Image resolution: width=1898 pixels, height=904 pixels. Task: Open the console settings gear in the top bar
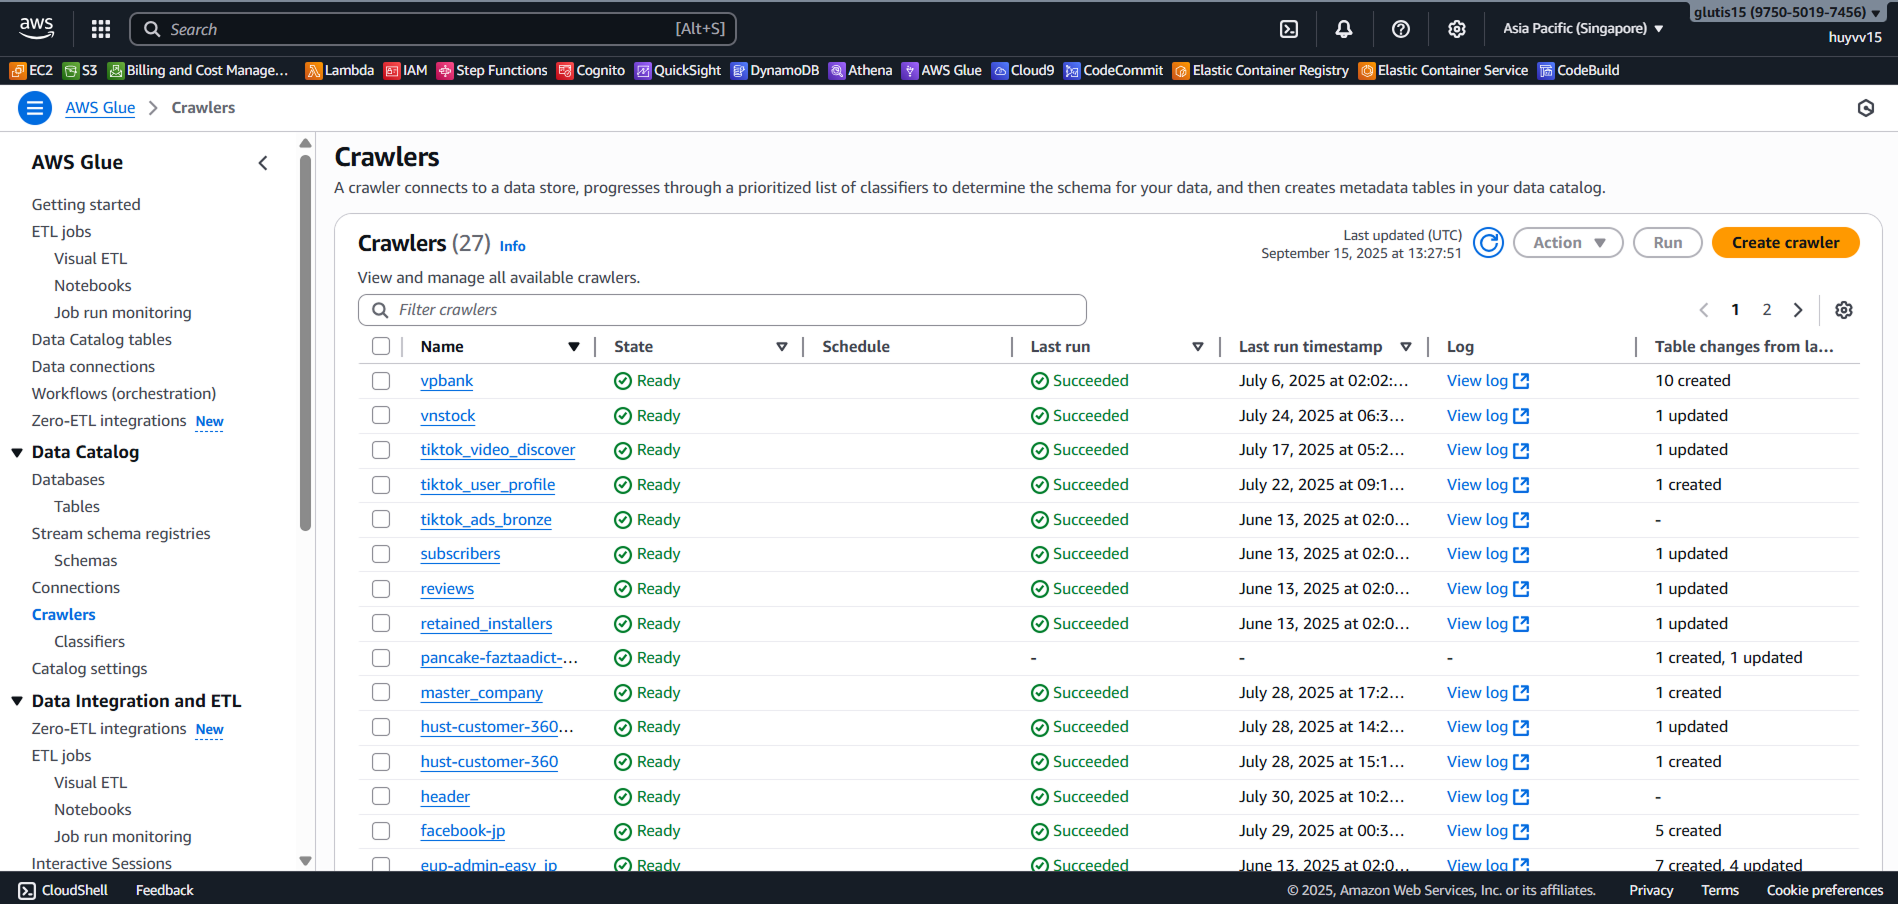pos(1456,29)
